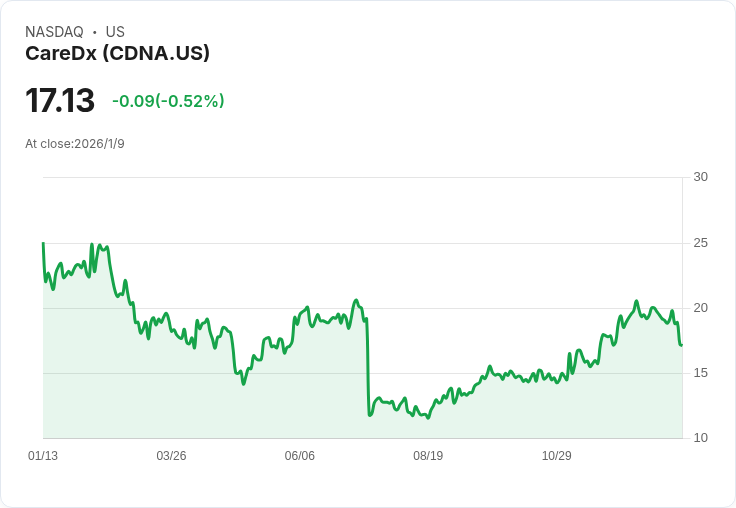The height and width of the screenshot is (508, 736).
Task: Click the last data point of the price line
Action: [681, 345]
